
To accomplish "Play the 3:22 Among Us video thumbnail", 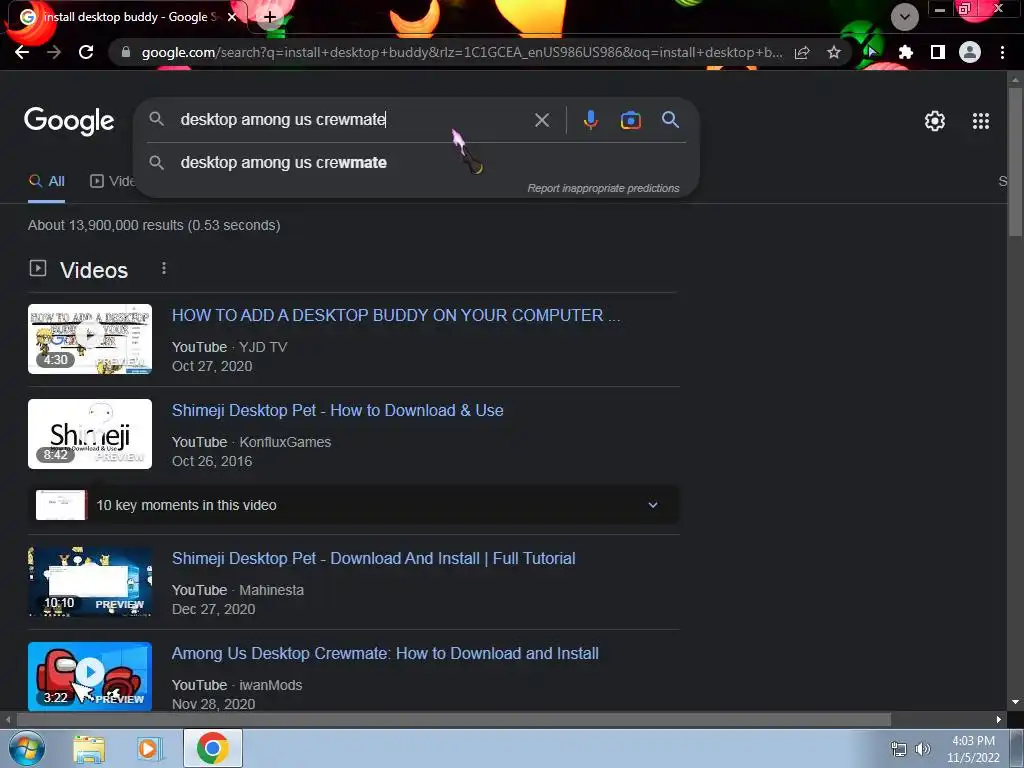I will coord(89,676).
